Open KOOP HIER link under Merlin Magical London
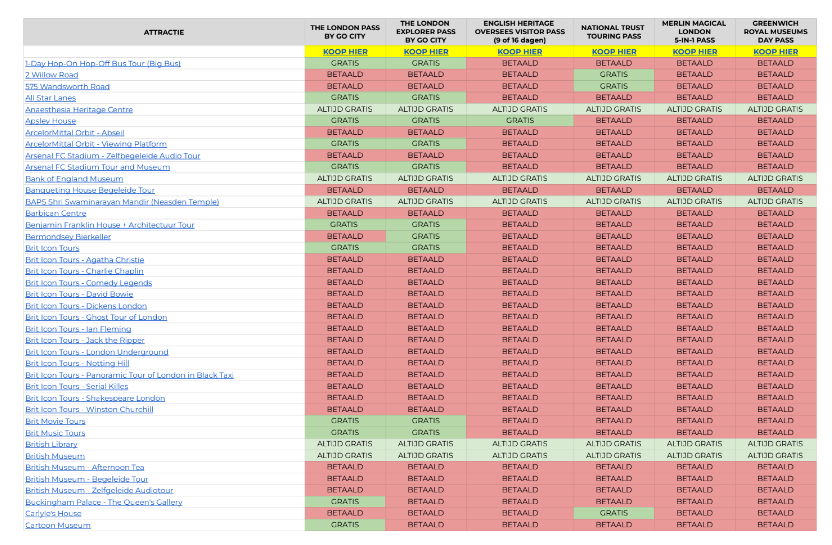 coord(695,51)
